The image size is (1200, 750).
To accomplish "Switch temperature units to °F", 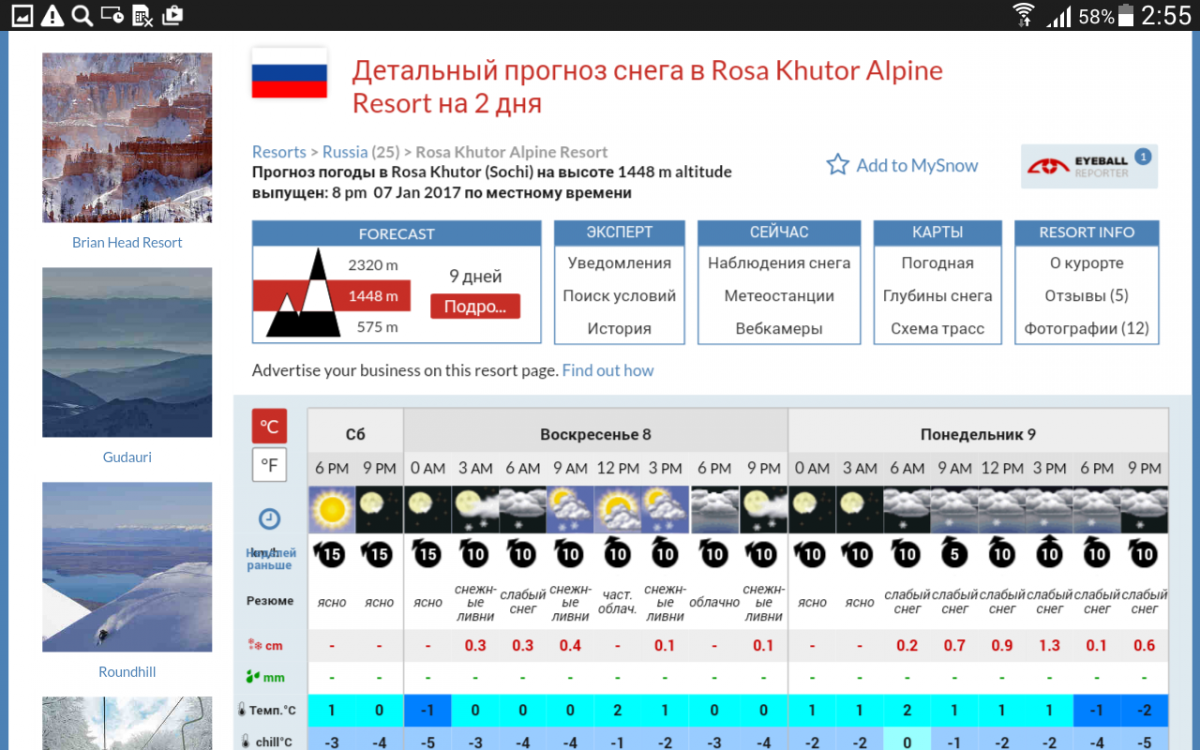I will [269, 465].
